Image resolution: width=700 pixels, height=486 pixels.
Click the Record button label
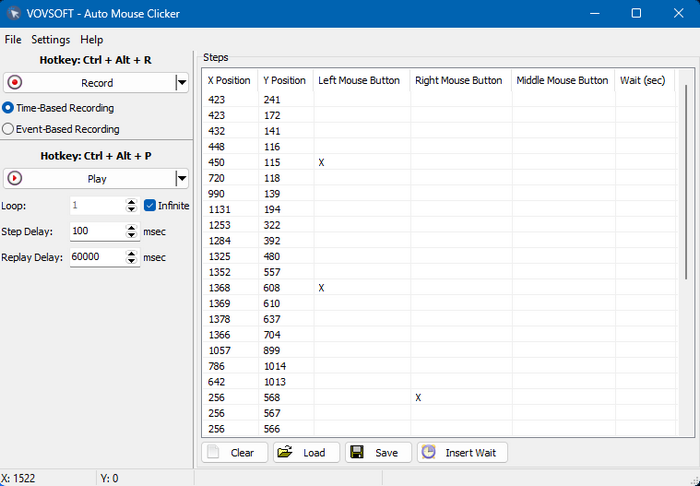97,83
